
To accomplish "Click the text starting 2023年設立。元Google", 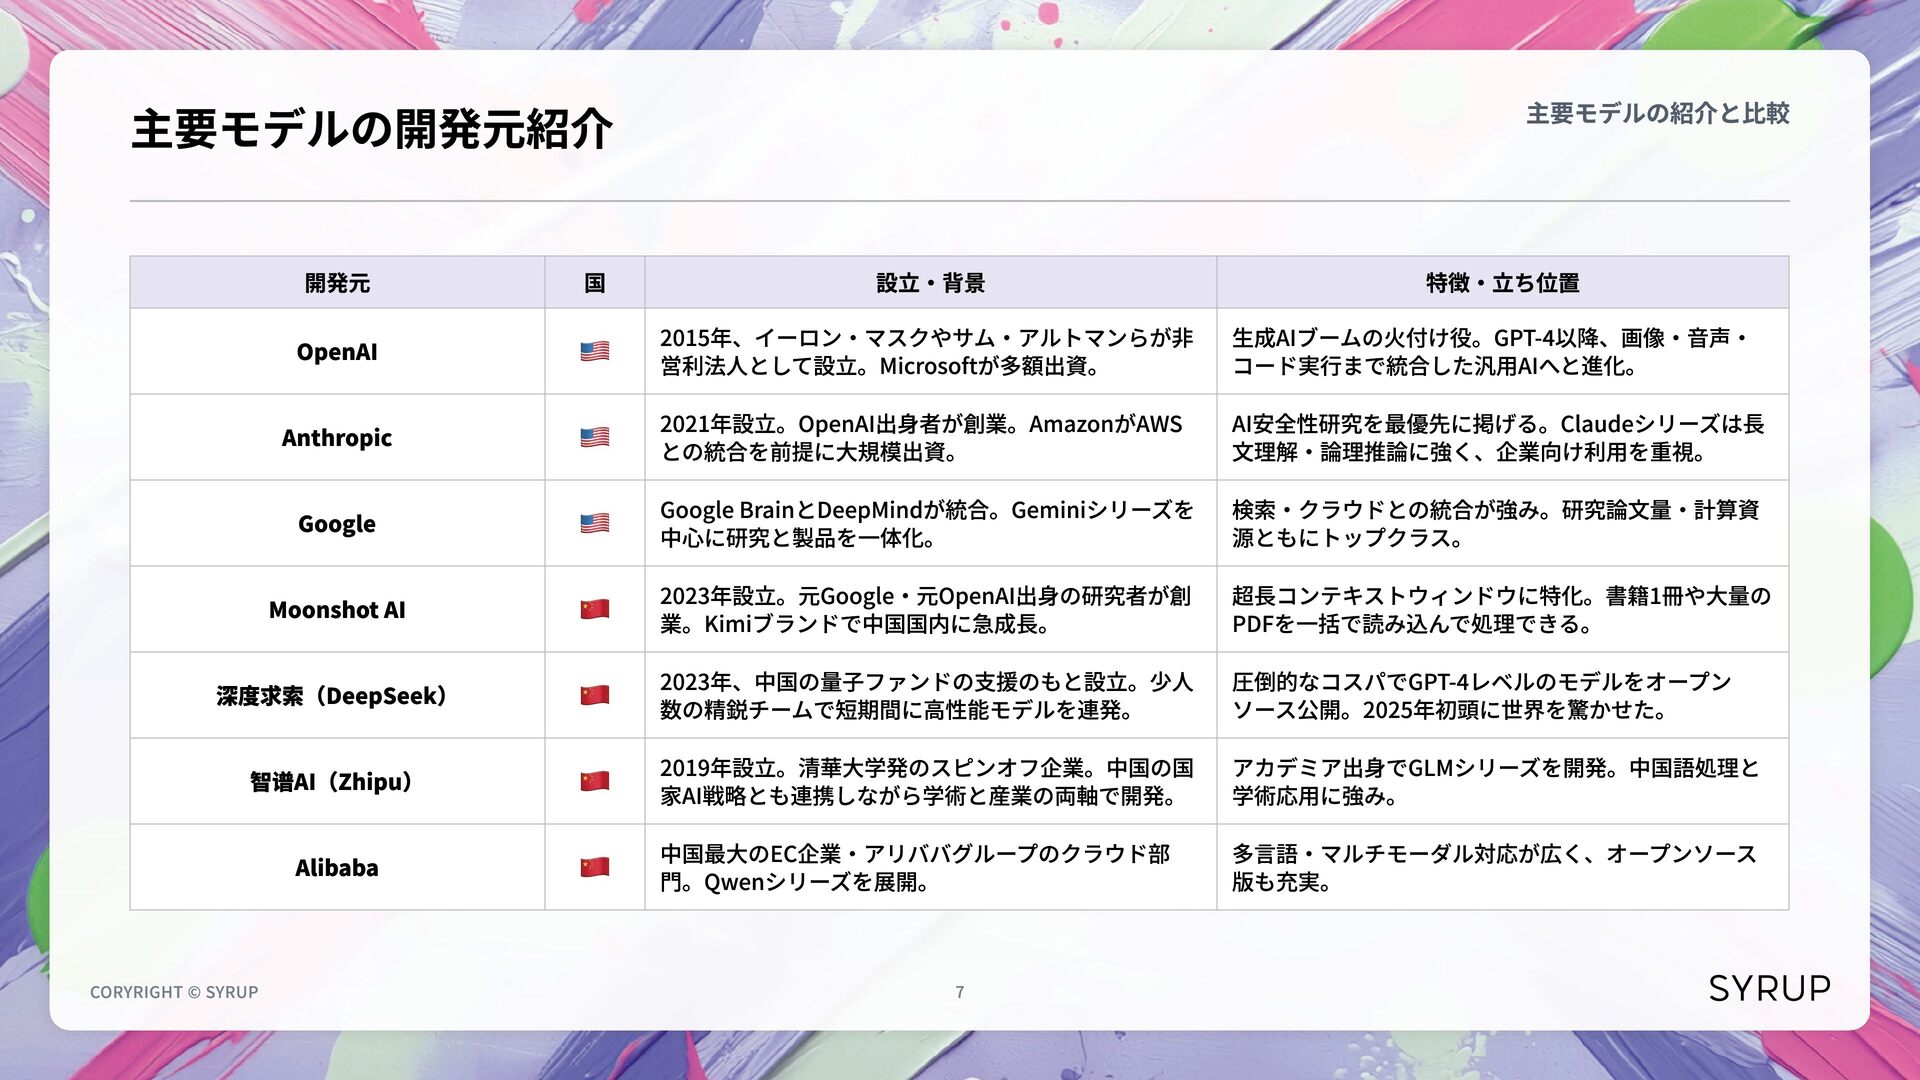I will click(x=926, y=610).
